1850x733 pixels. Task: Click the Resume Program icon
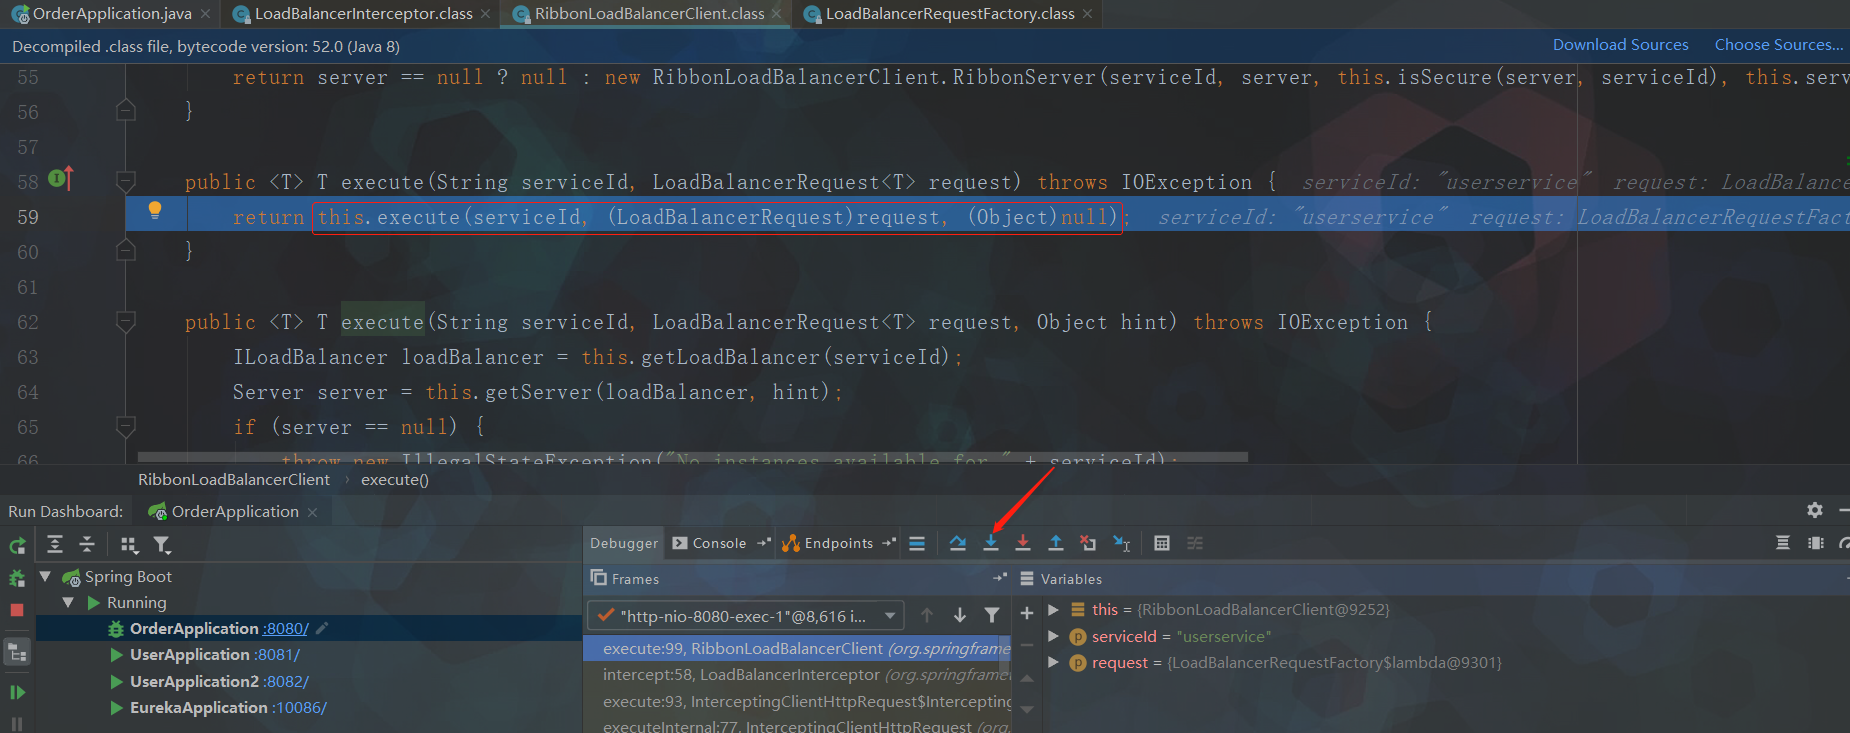pos(17,692)
